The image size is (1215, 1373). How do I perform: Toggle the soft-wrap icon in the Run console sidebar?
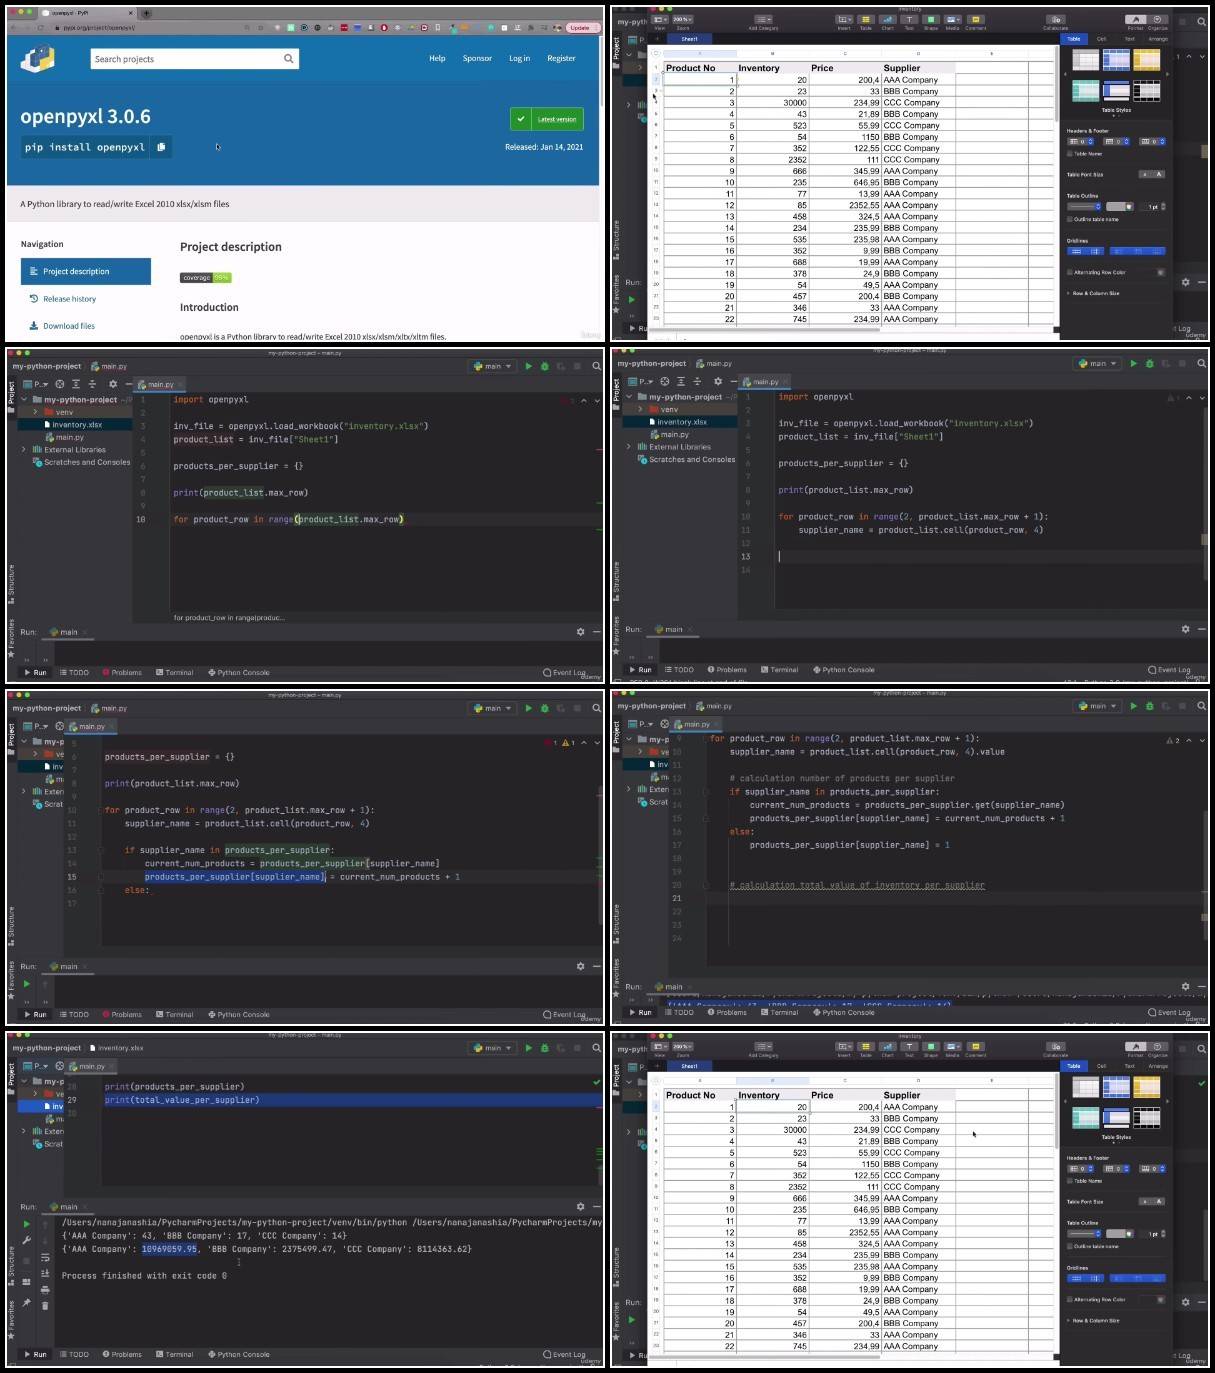(x=45, y=1257)
